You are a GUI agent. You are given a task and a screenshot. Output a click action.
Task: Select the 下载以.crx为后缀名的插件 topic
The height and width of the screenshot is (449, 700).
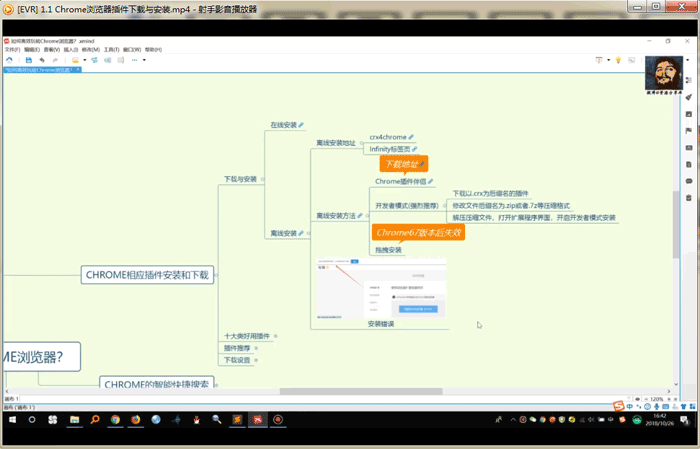point(490,193)
